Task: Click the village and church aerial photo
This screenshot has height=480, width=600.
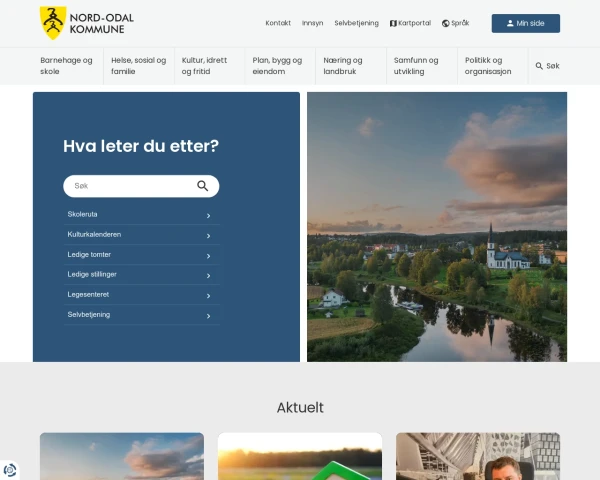Action: 437,227
